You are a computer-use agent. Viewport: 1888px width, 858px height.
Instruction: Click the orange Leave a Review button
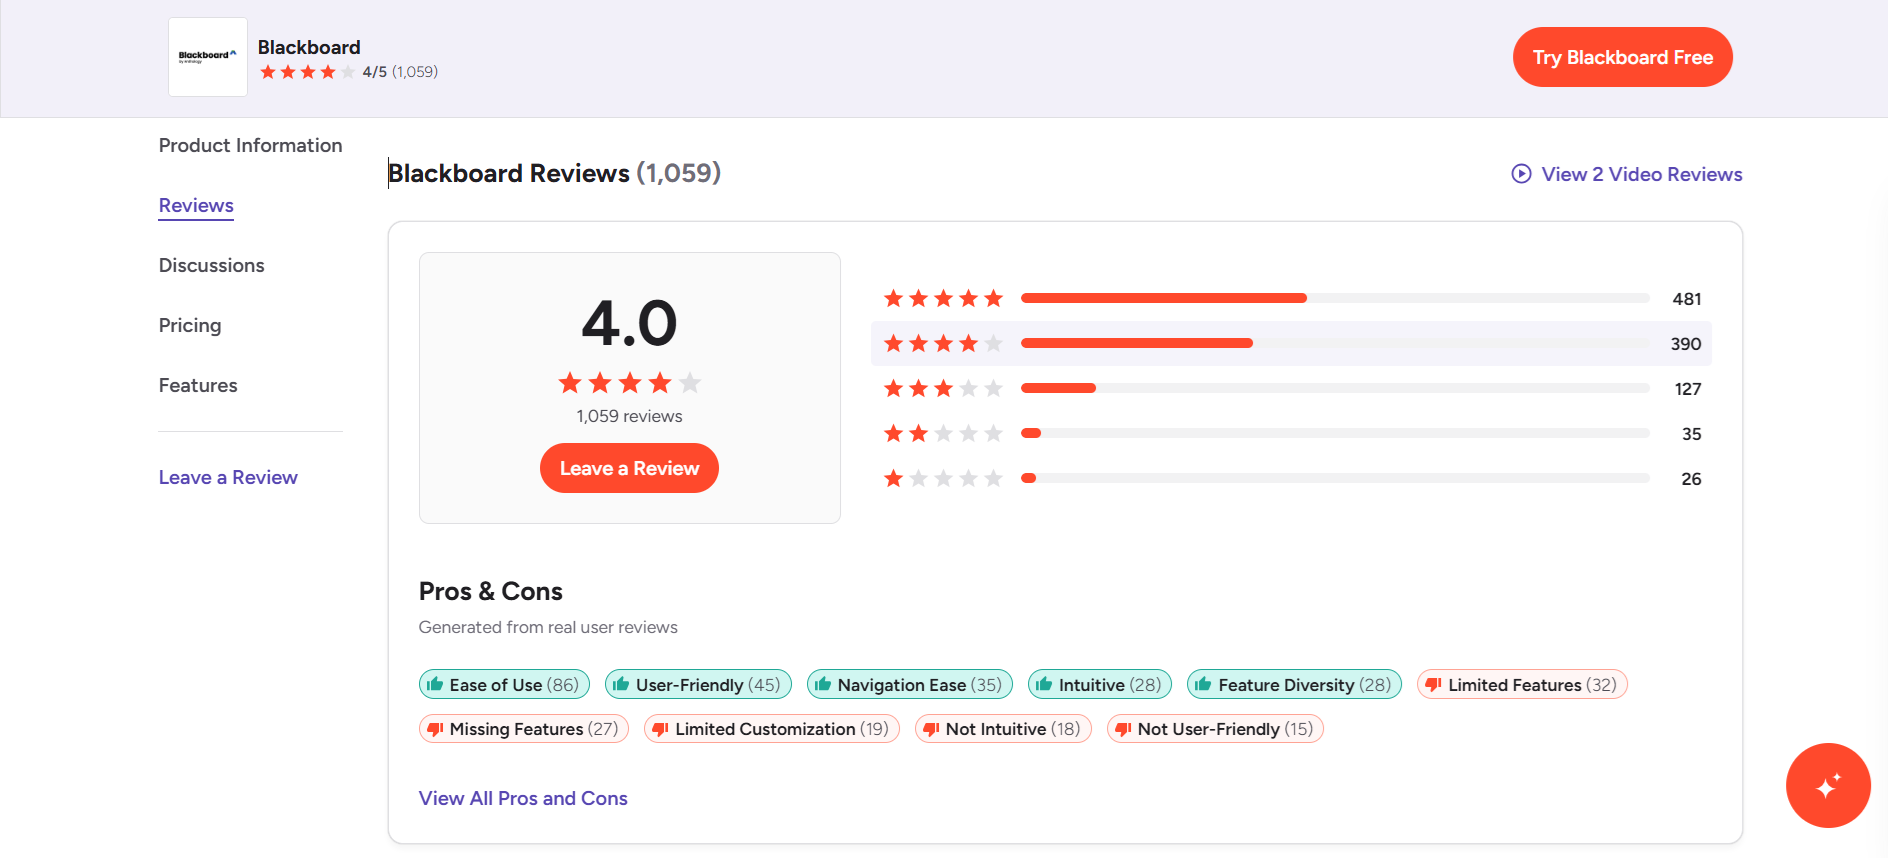tap(629, 468)
